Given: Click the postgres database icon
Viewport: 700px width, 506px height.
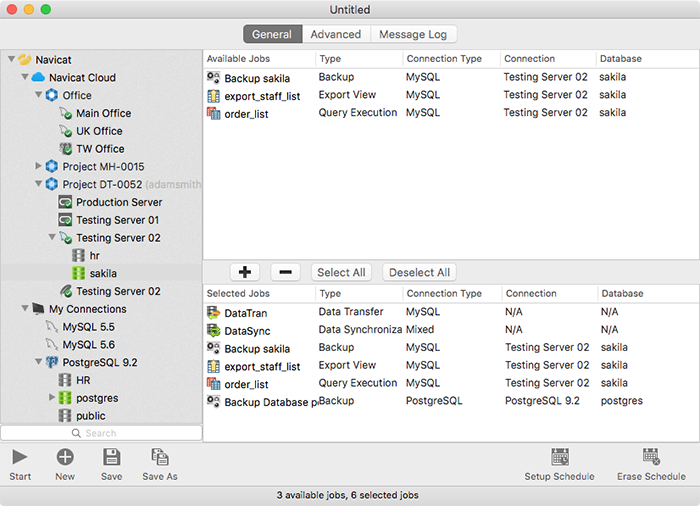Looking at the screenshot, I should click(65, 398).
